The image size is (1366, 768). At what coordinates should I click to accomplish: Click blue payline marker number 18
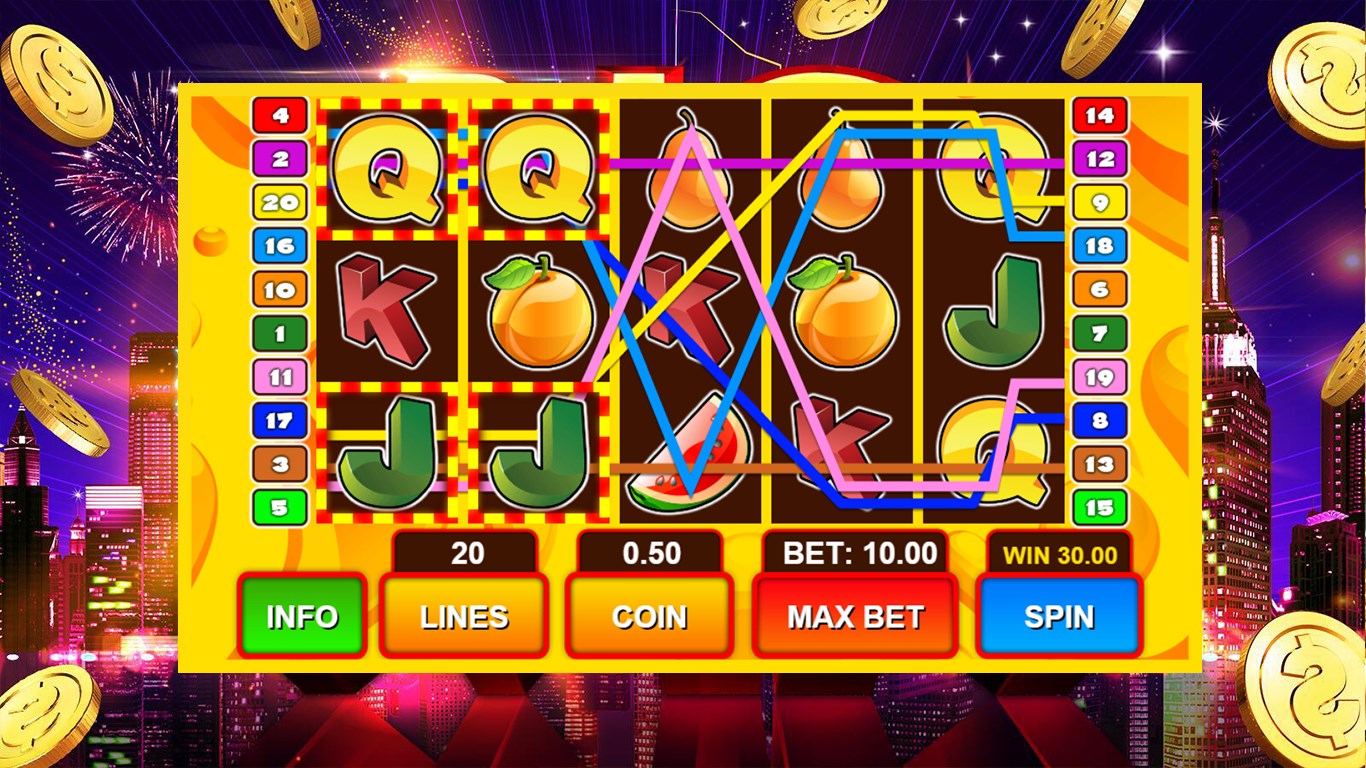point(1099,246)
